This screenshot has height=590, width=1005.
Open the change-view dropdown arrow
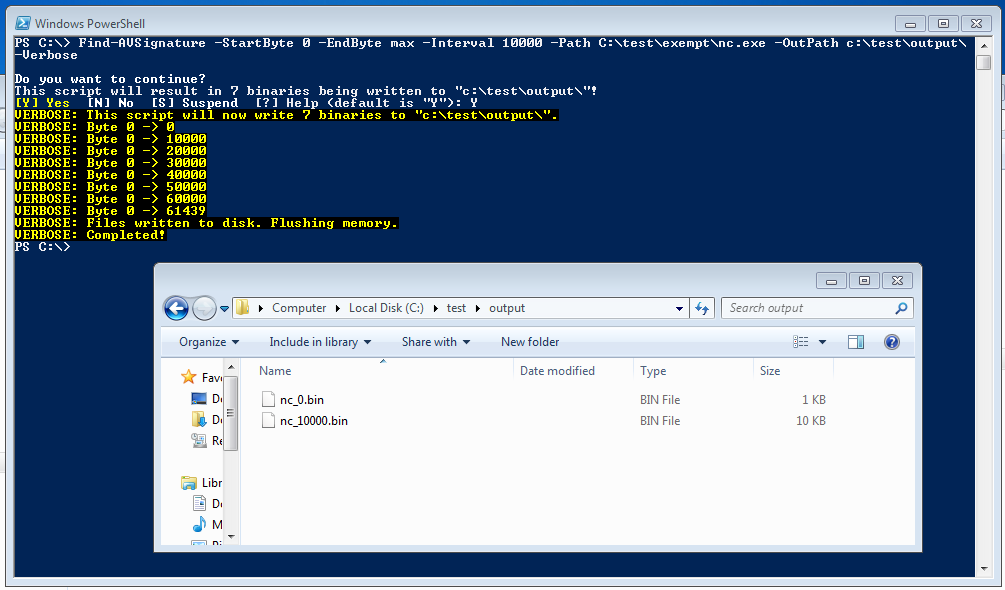click(822, 341)
